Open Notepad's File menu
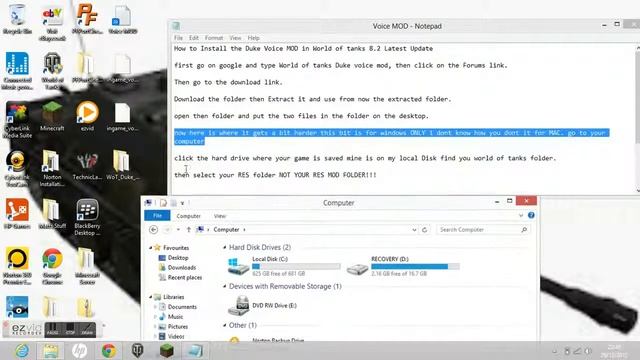 click(x=178, y=38)
